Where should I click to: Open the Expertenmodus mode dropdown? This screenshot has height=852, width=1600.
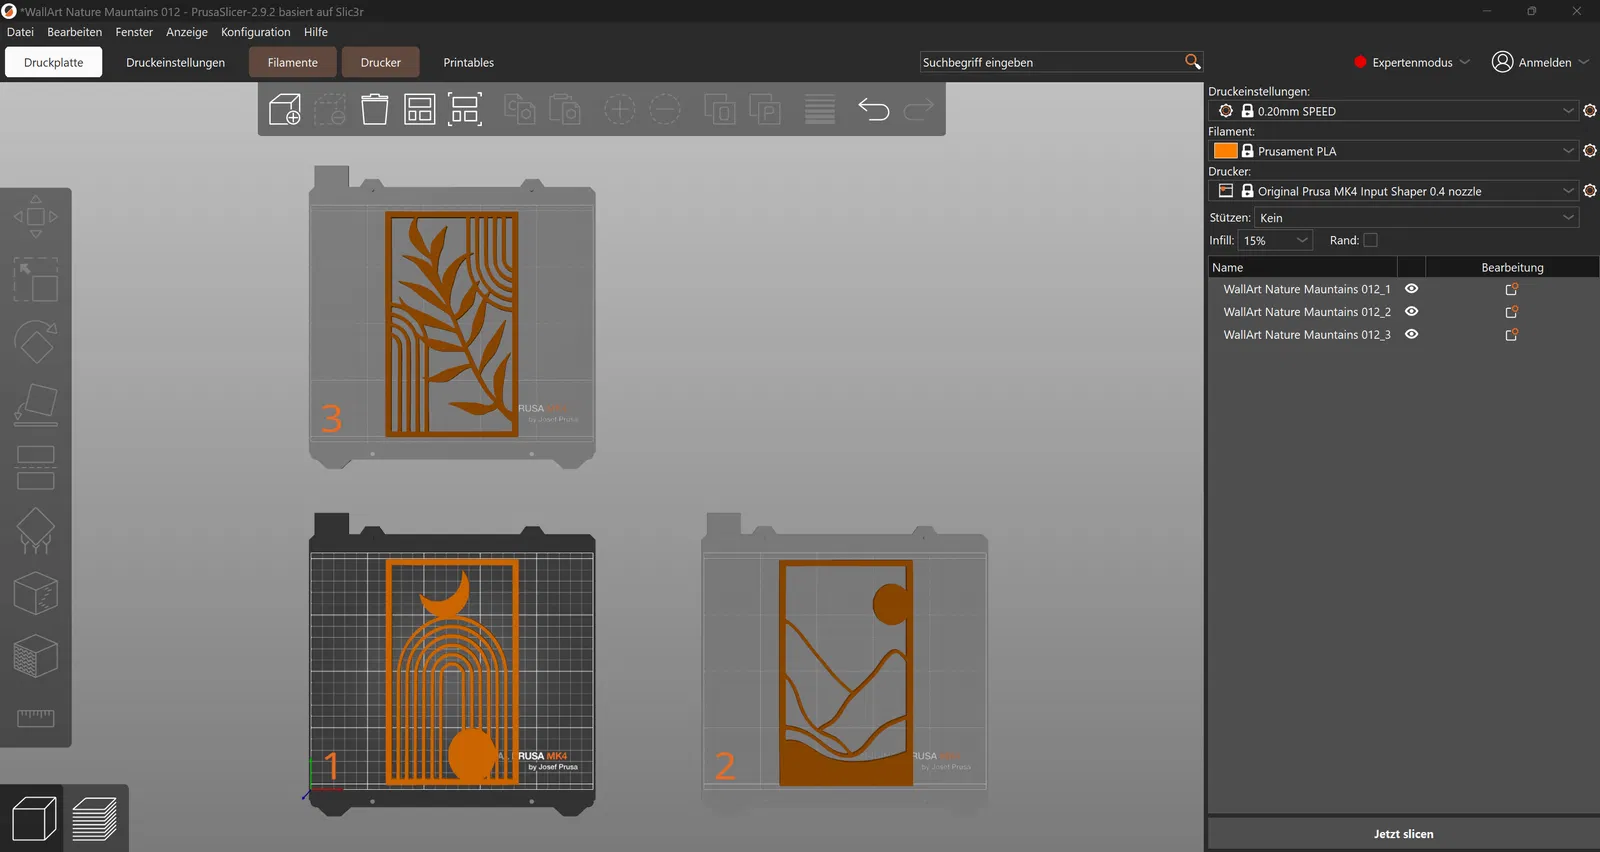click(x=1412, y=62)
